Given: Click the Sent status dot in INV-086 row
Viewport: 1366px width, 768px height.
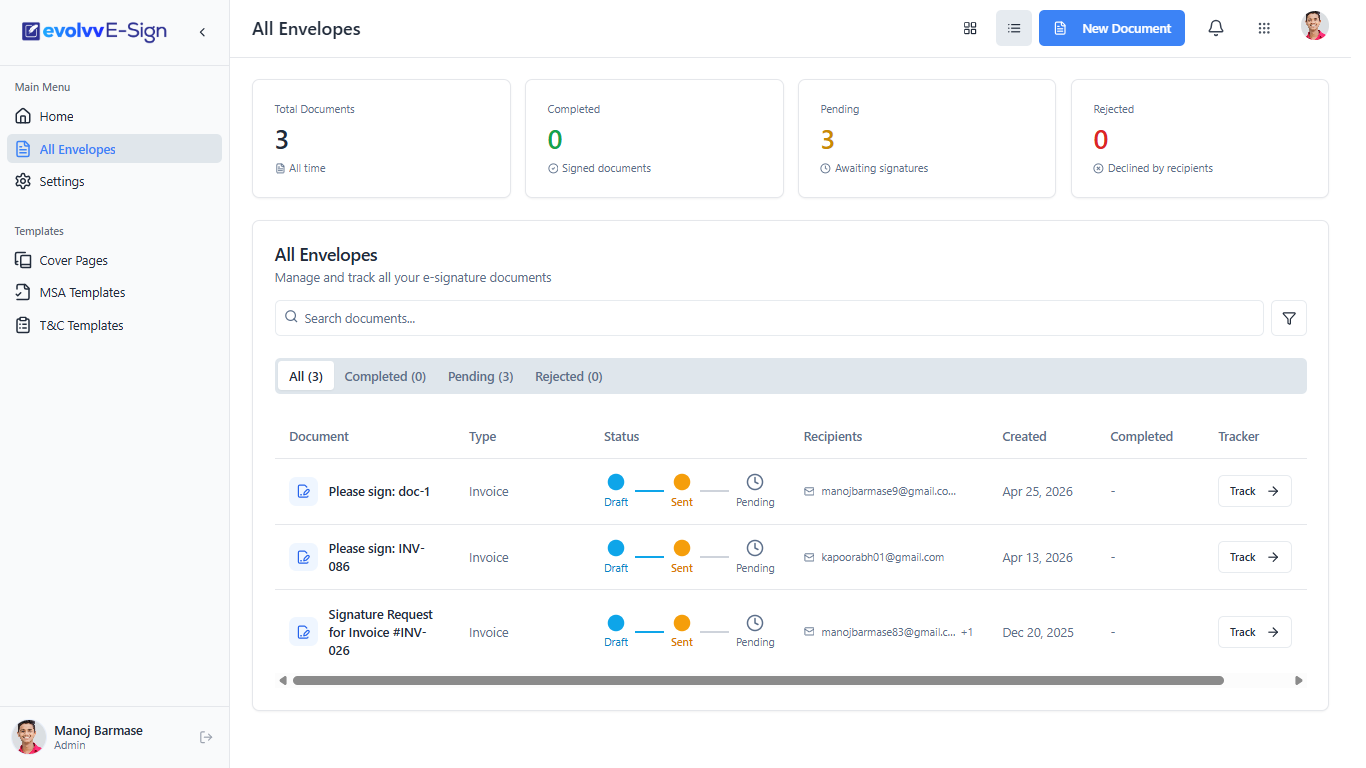Looking at the screenshot, I should 682,548.
